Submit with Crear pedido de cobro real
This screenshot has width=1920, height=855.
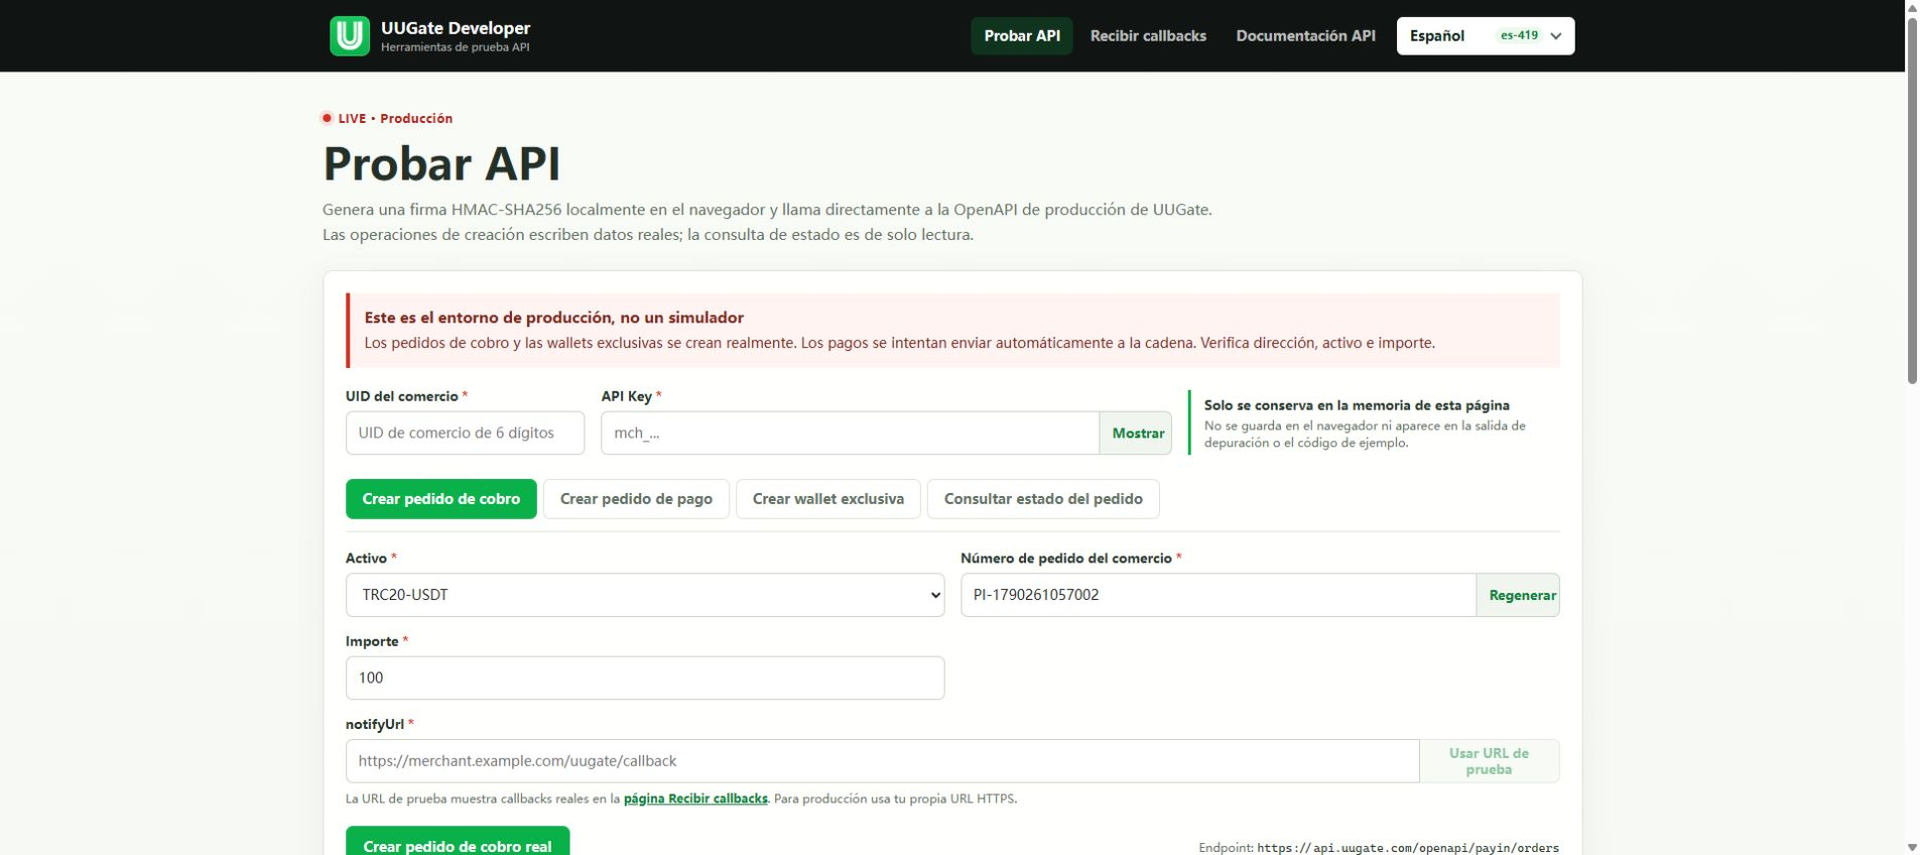(x=457, y=842)
